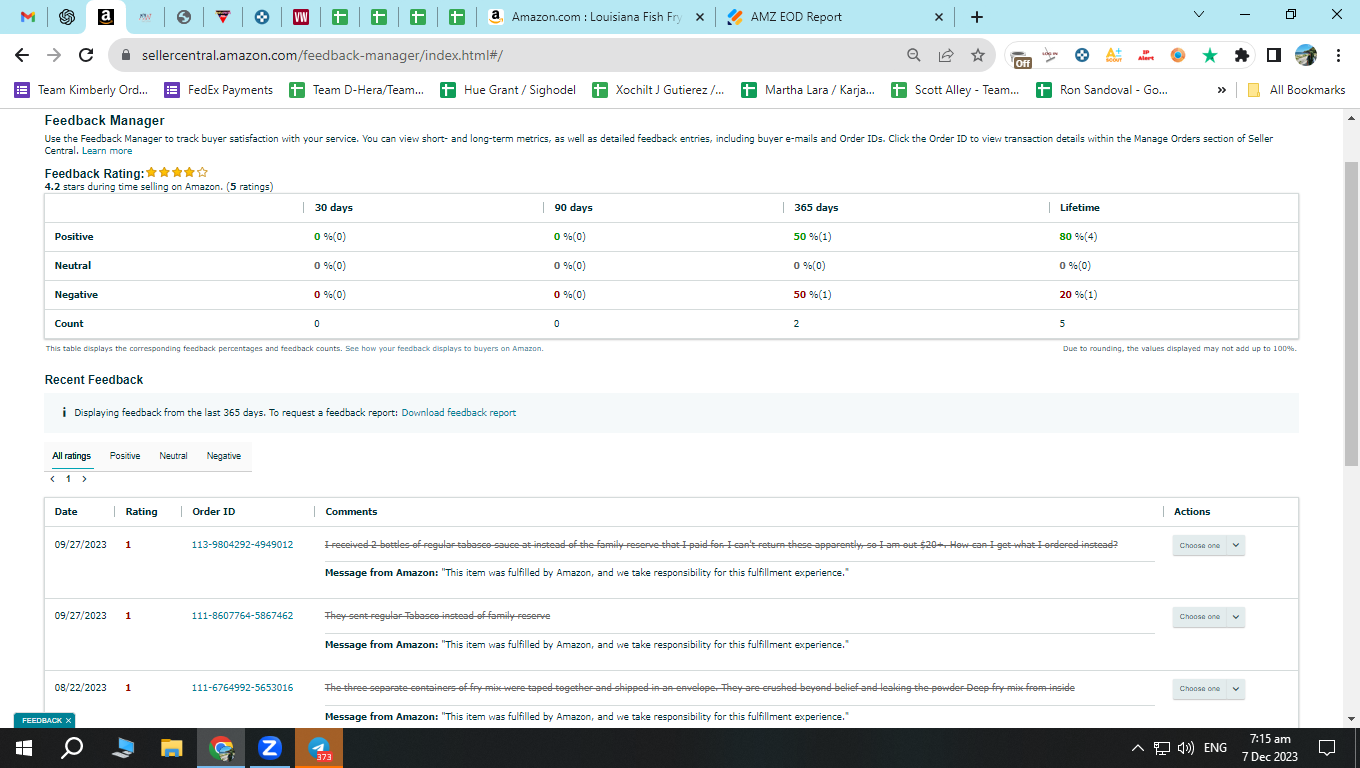This screenshot has width=1360, height=768.
Task: Go to next feedback page arrow
Action: click(x=84, y=479)
